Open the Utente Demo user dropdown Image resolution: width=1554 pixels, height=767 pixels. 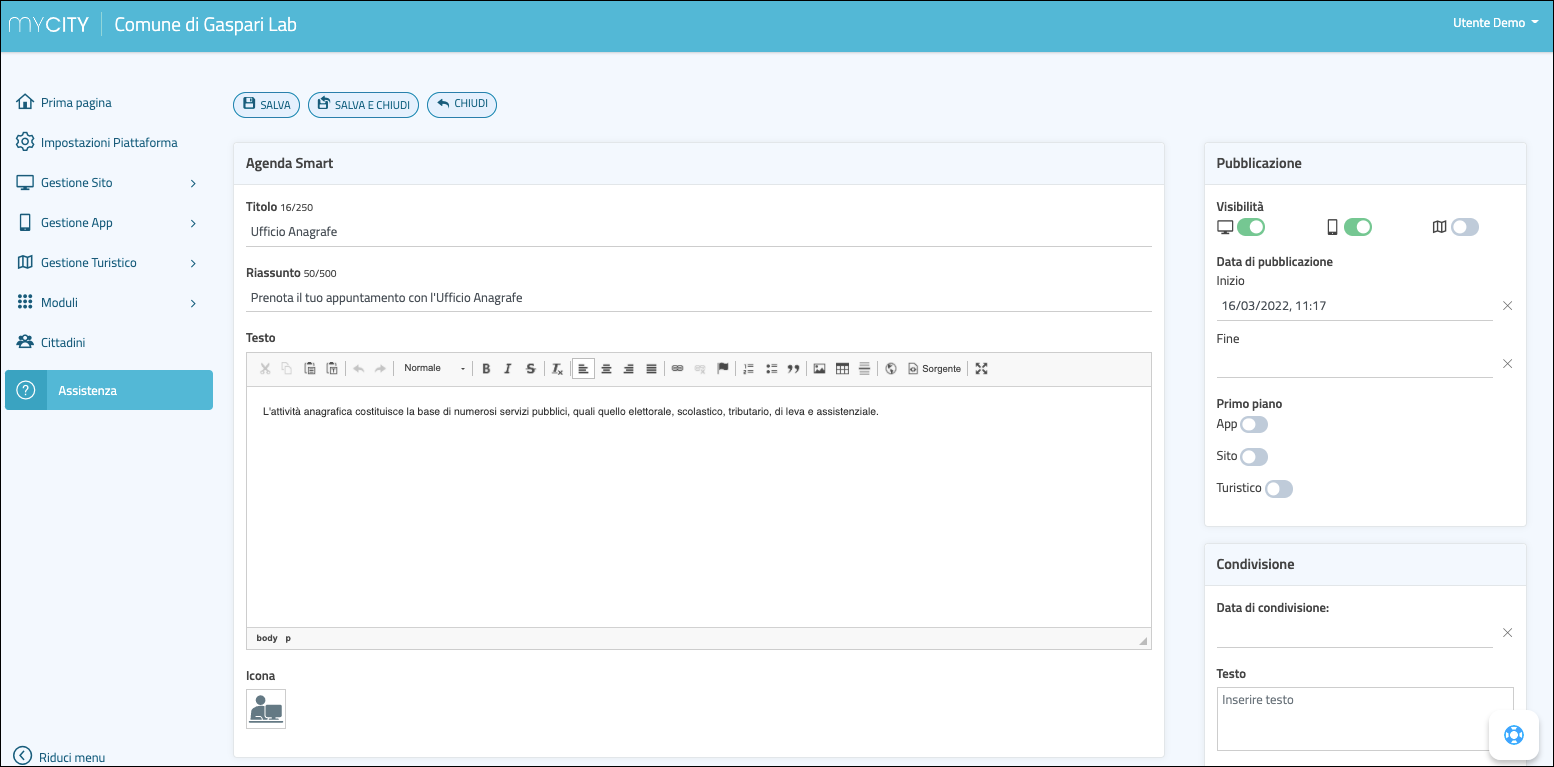tap(1495, 23)
